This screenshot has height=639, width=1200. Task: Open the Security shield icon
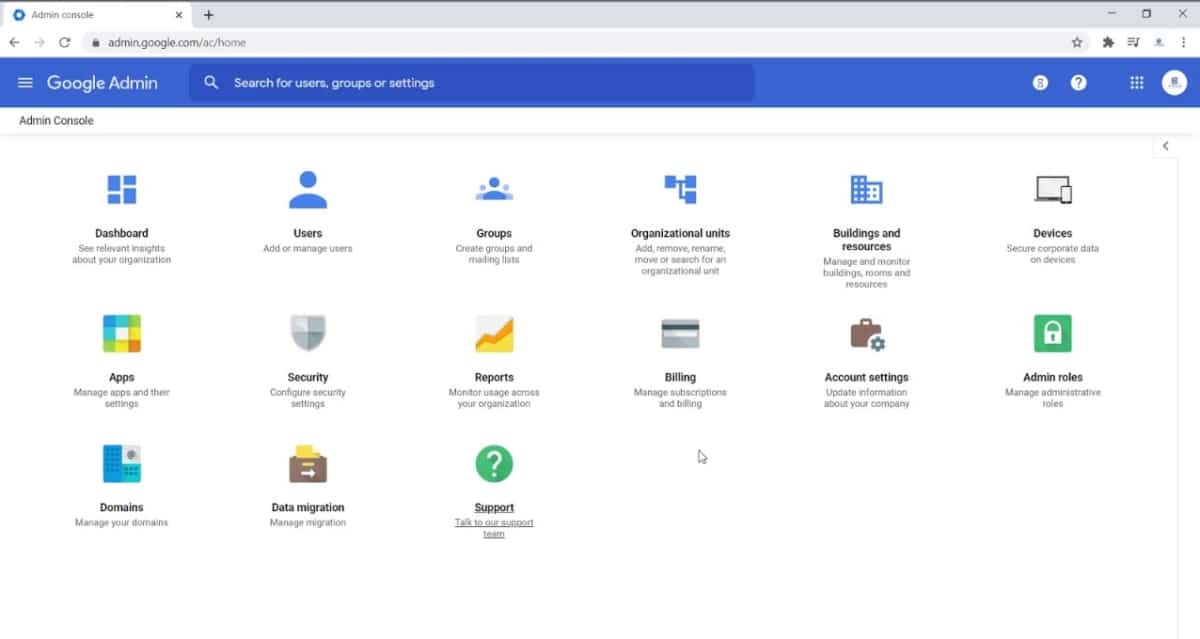(x=308, y=334)
